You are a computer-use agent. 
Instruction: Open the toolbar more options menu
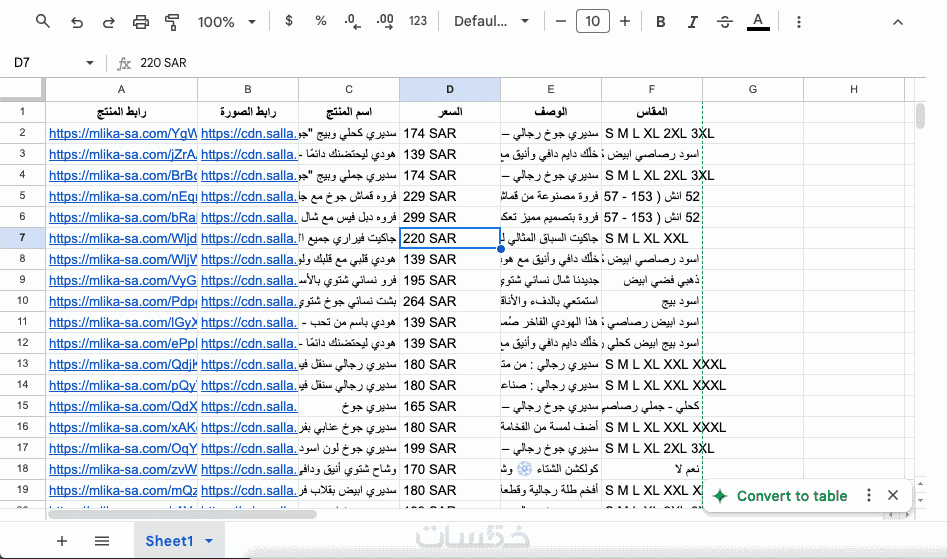click(798, 22)
